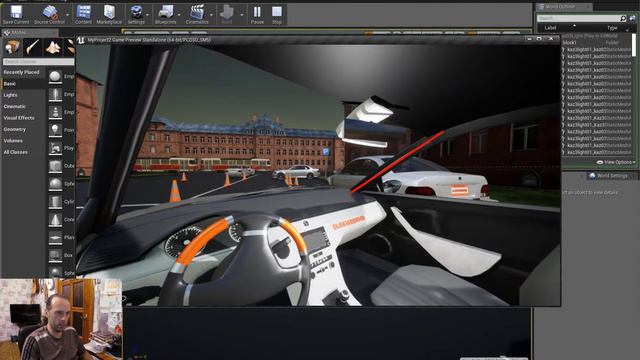Open Source Control from the toolbar
Viewport: 640px width, 360px height.
tap(49, 14)
